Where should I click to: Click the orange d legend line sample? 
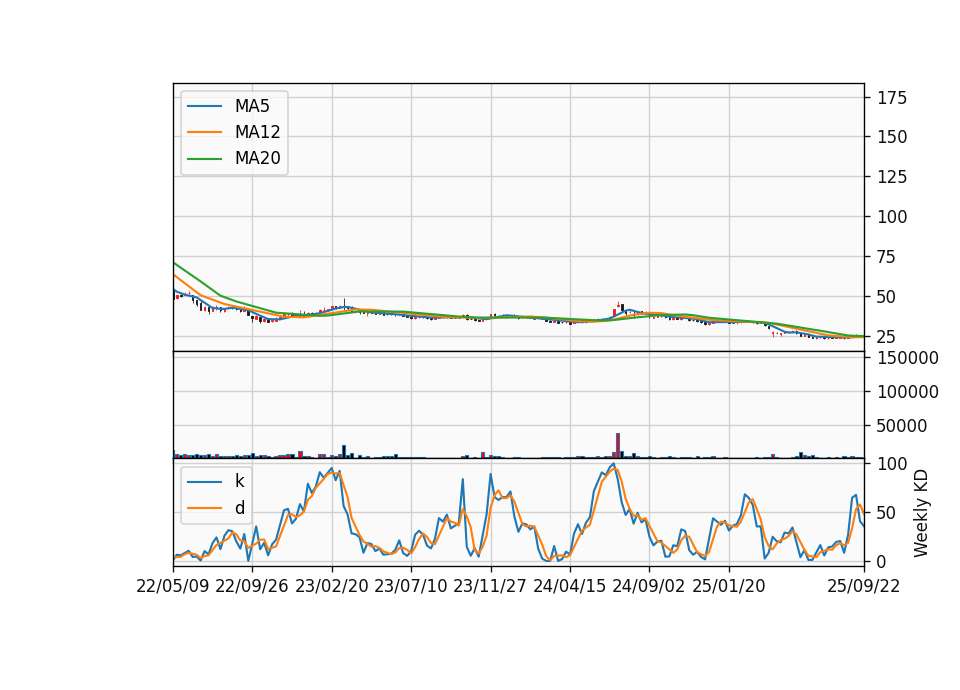point(204,508)
